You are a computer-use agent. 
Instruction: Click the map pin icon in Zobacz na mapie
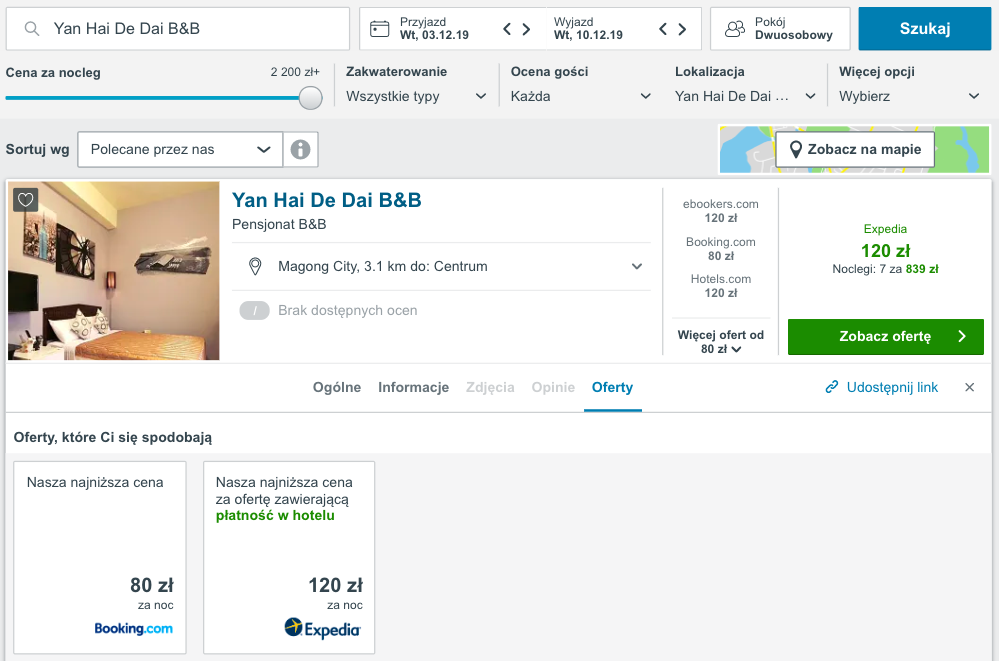795,150
